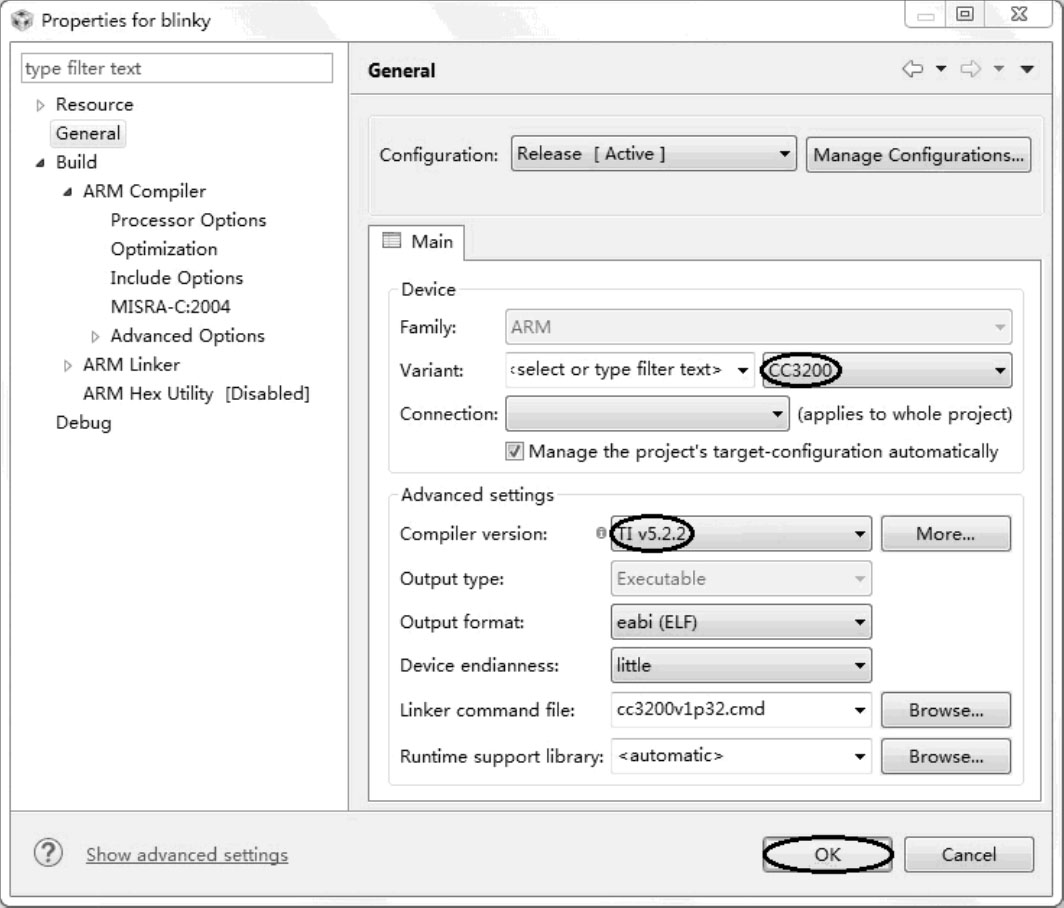Click the compiler version info icon
The width and height of the screenshot is (1064, 908).
[x=601, y=534]
